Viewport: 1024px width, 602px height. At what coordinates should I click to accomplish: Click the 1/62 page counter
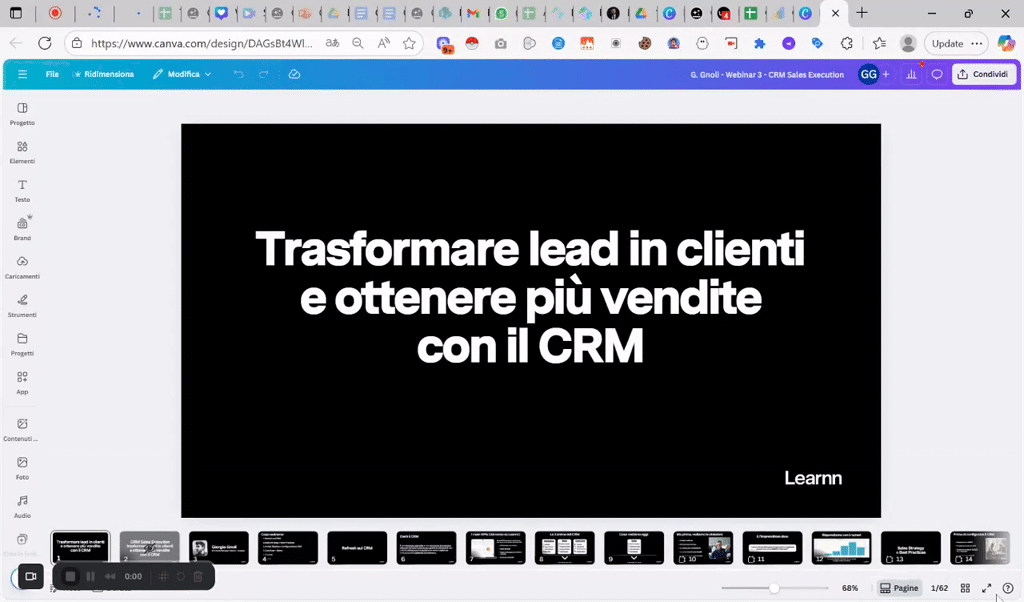(x=939, y=588)
